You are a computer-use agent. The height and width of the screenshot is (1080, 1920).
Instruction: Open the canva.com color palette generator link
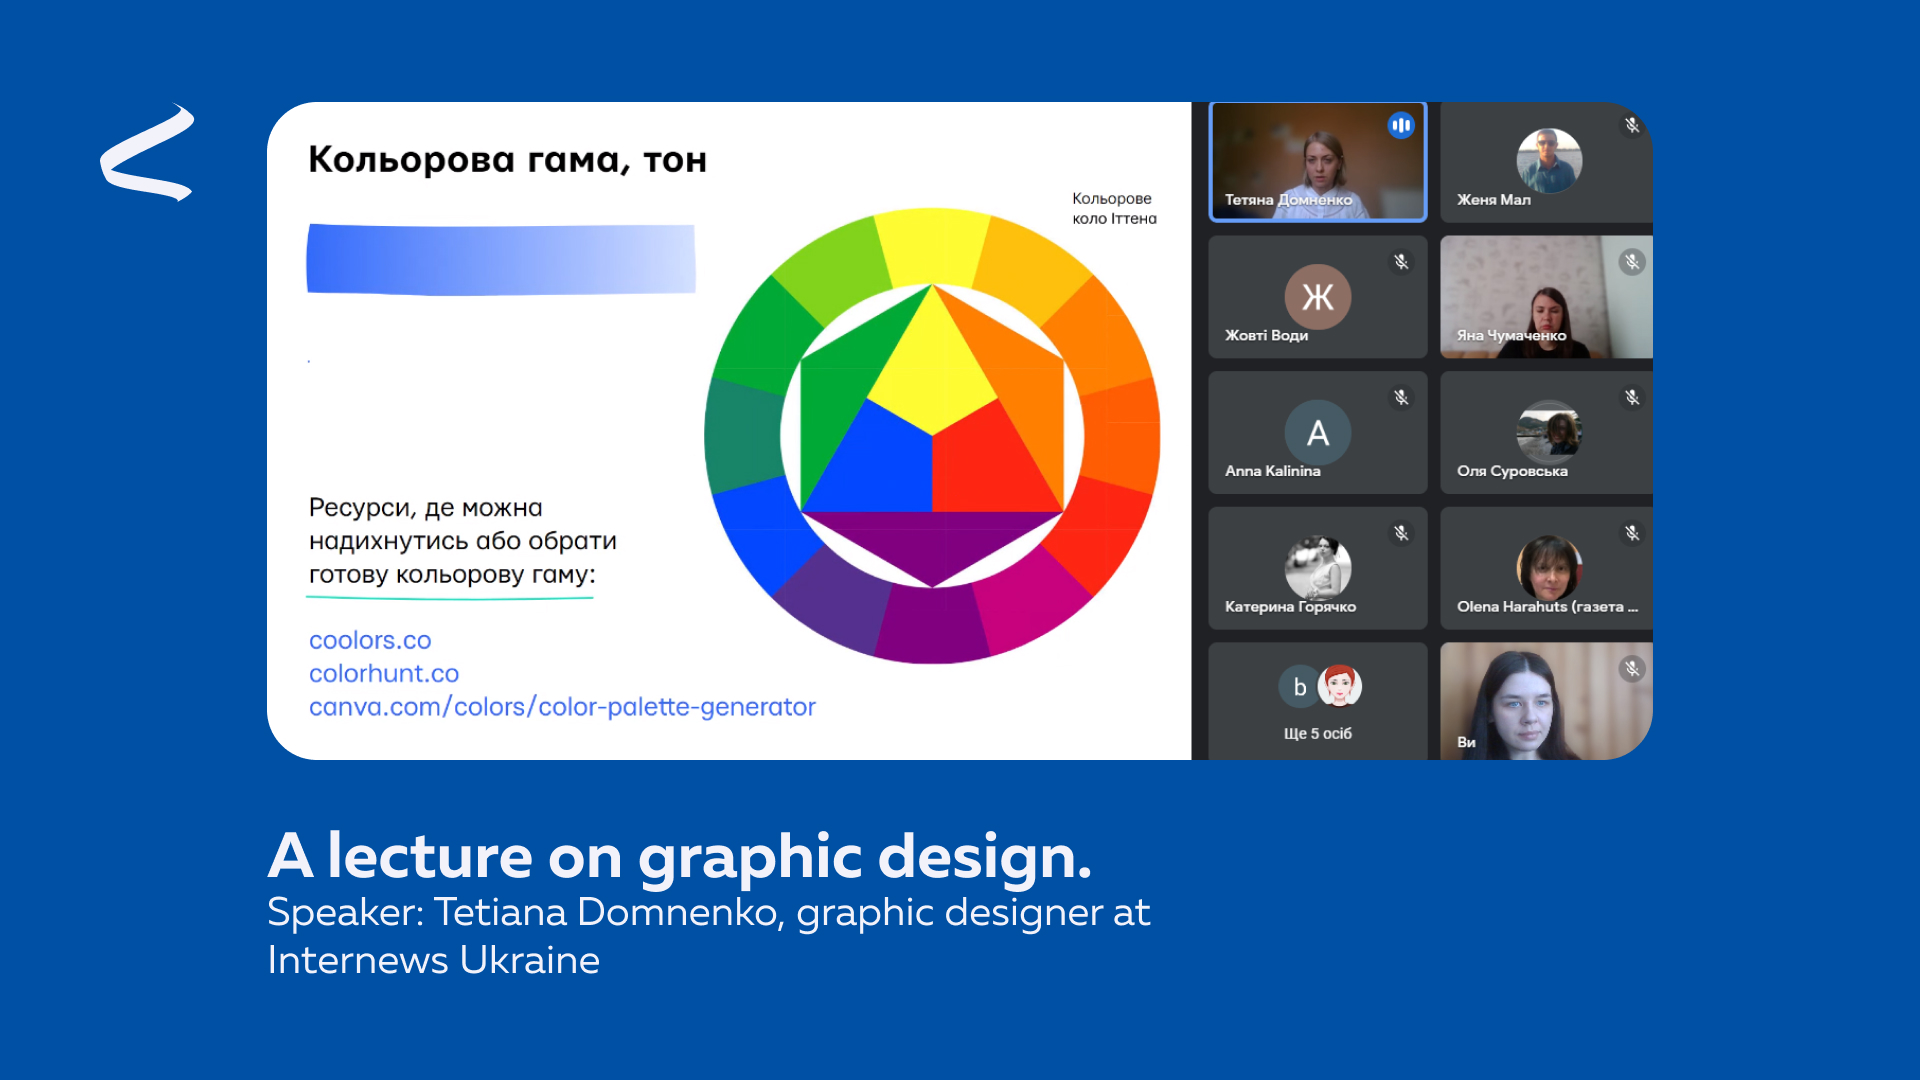tap(562, 707)
